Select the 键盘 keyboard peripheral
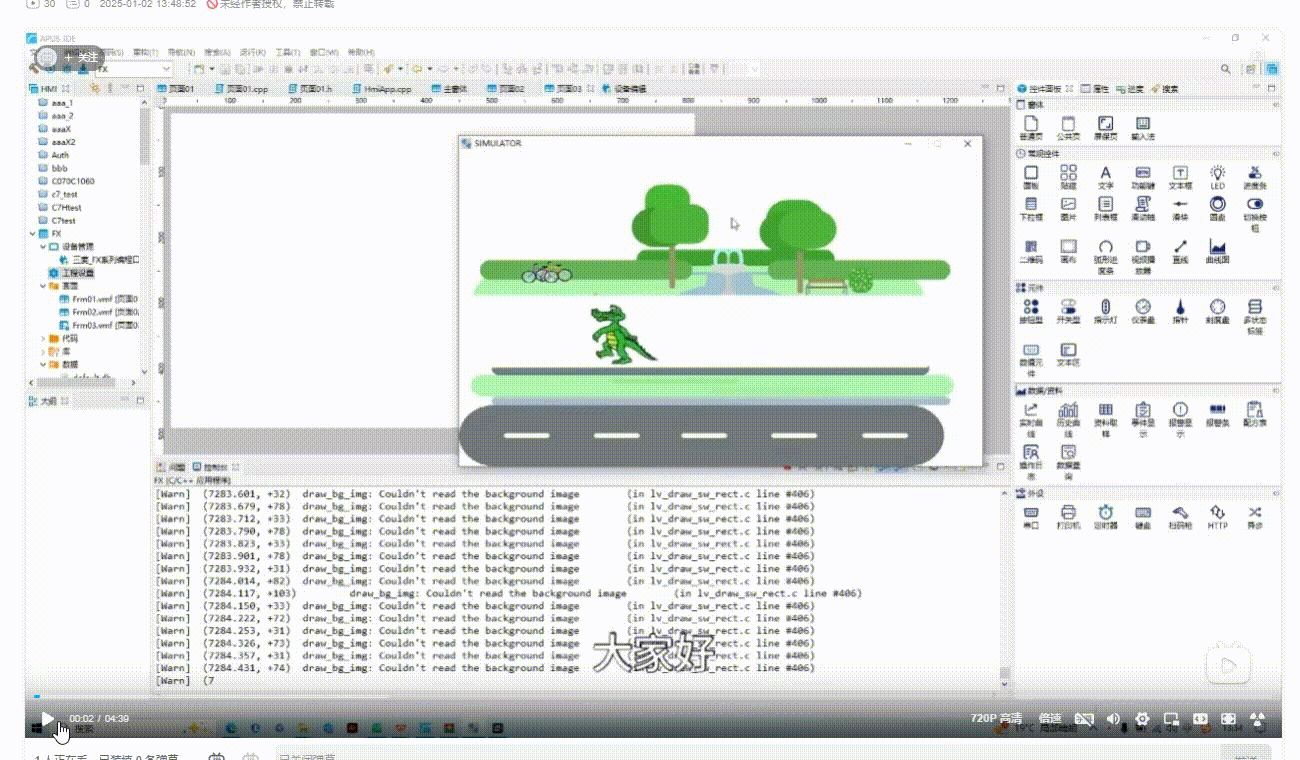Viewport: 1300px width, 760px height. 1143,516
